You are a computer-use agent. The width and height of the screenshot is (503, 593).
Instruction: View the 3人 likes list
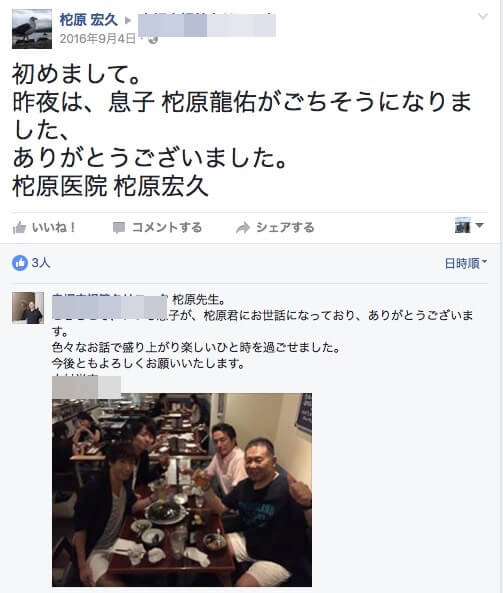point(41,263)
